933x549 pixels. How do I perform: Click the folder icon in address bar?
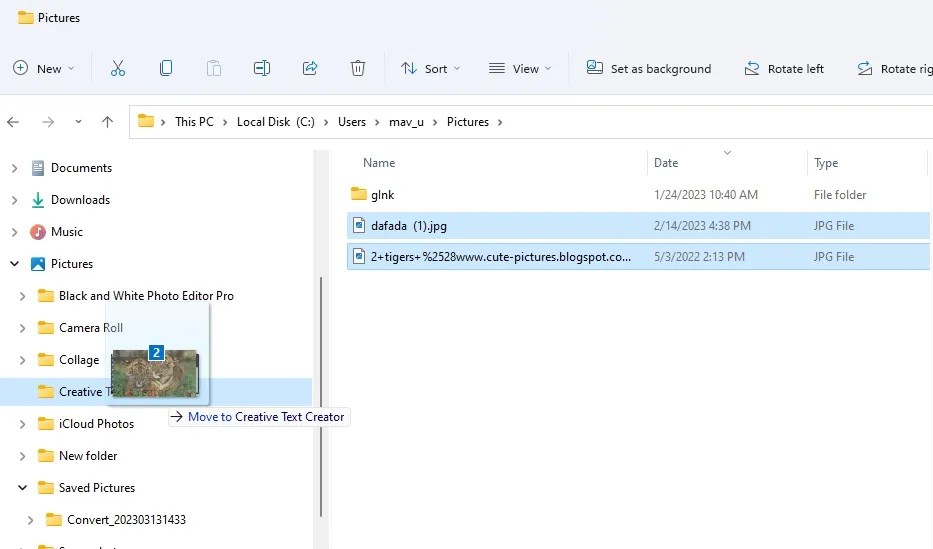pyautogui.click(x=146, y=121)
